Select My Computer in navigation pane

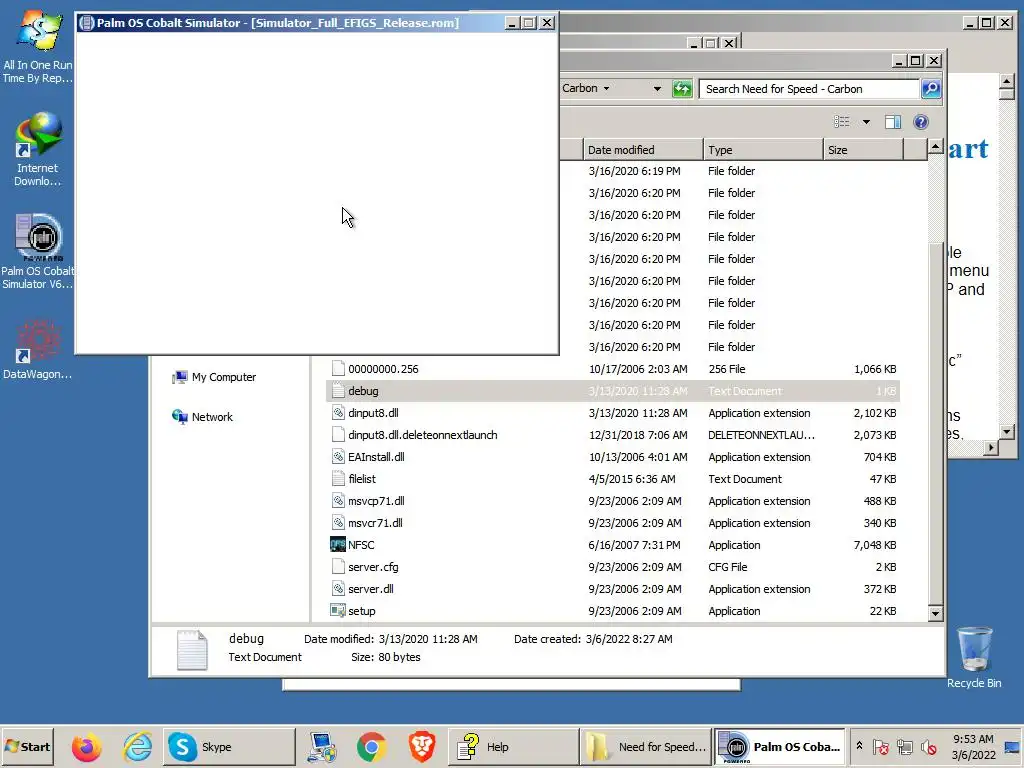[215, 377]
